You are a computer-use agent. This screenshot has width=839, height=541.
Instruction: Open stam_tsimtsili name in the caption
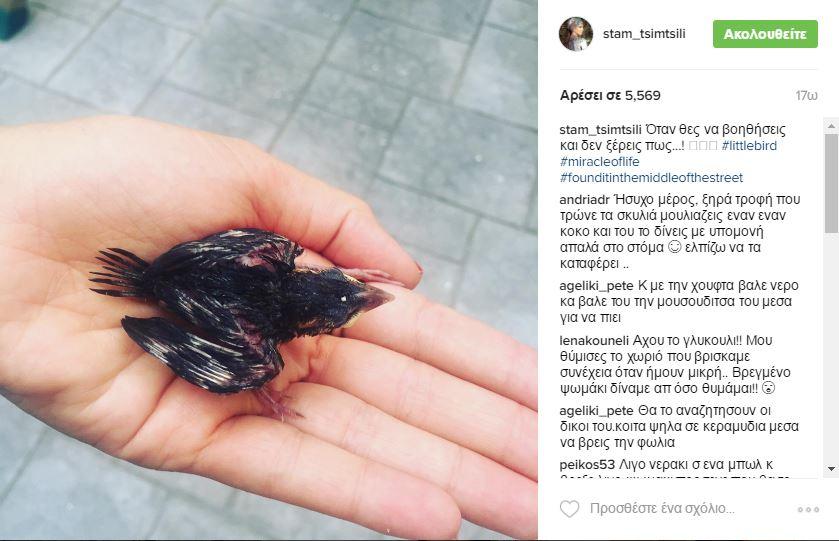tap(600, 129)
